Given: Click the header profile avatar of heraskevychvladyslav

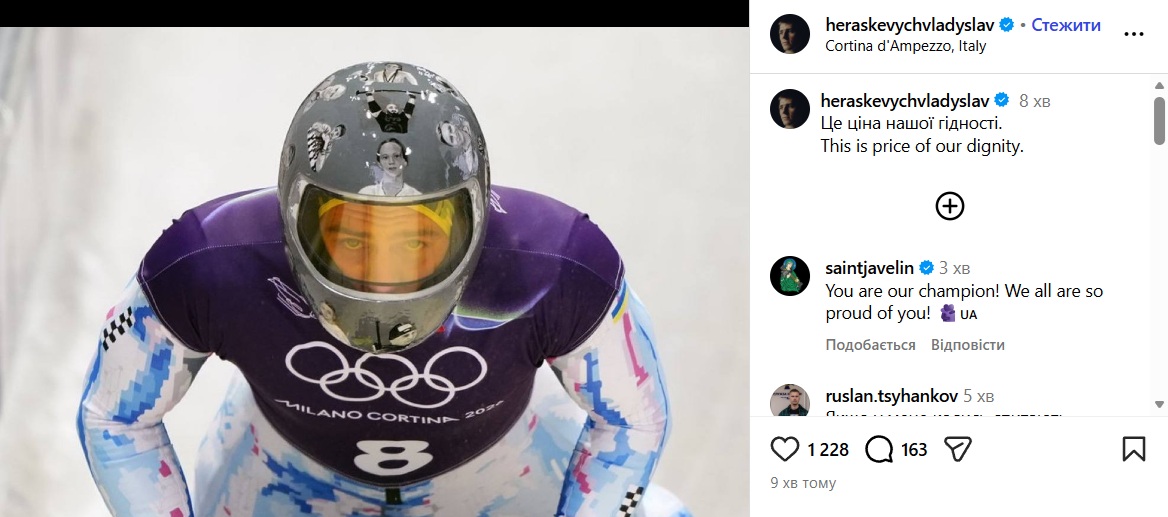Looking at the screenshot, I should pyautogui.click(x=789, y=34).
